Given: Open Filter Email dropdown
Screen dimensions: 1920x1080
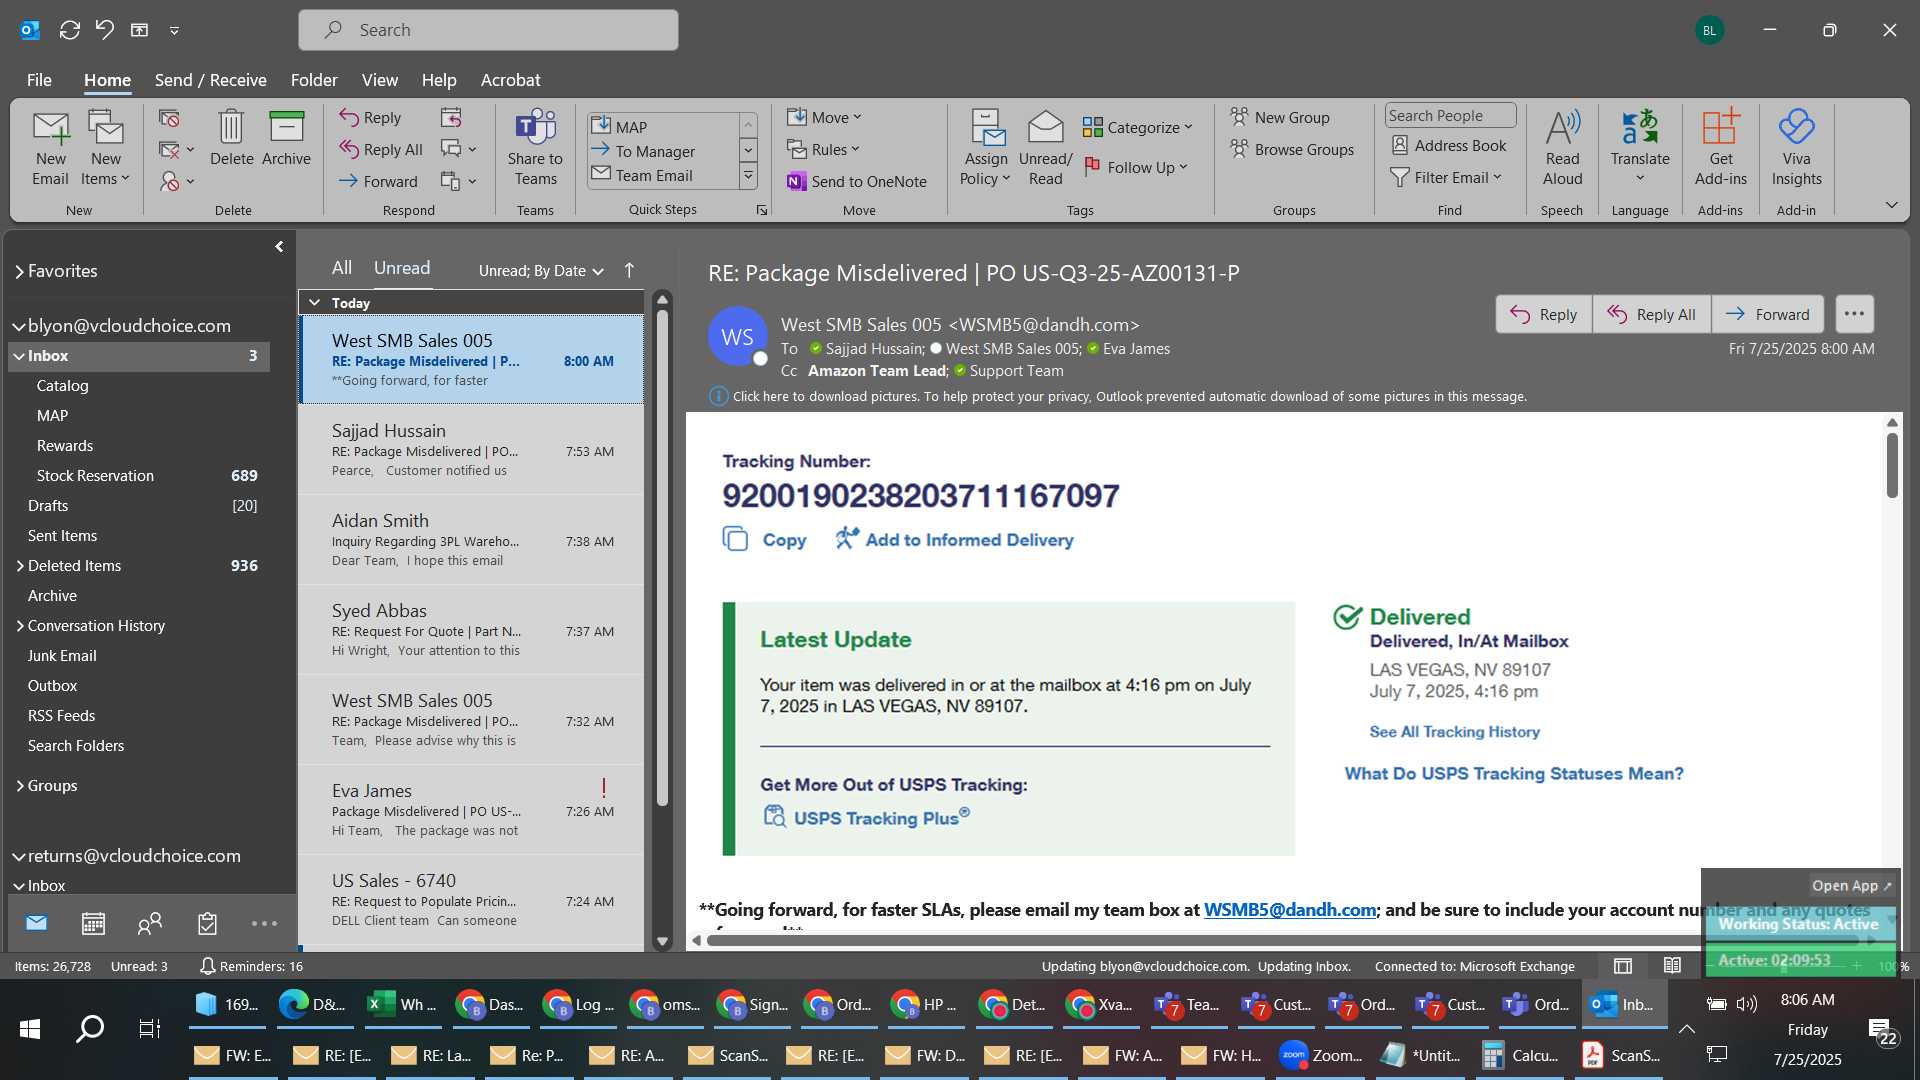Looking at the screenshot, I should [1446, 177].
